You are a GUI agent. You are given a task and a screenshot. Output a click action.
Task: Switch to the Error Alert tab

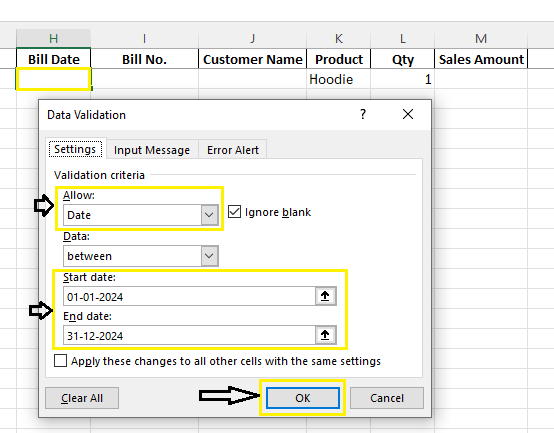click(x=233, y=150)
